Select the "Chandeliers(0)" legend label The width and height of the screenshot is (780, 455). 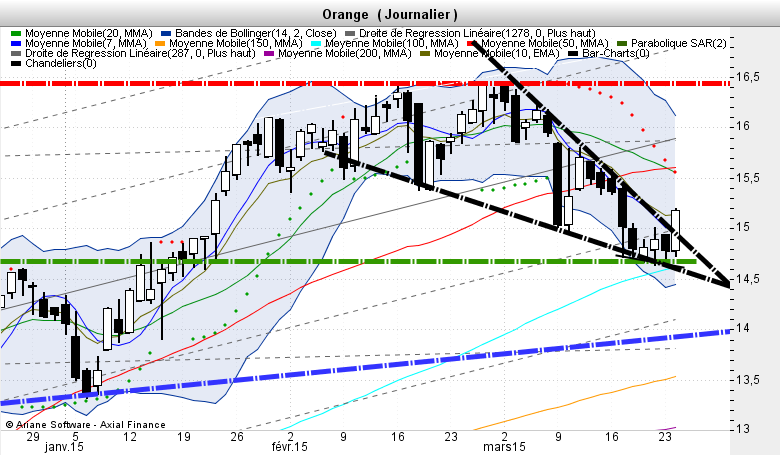61,63
